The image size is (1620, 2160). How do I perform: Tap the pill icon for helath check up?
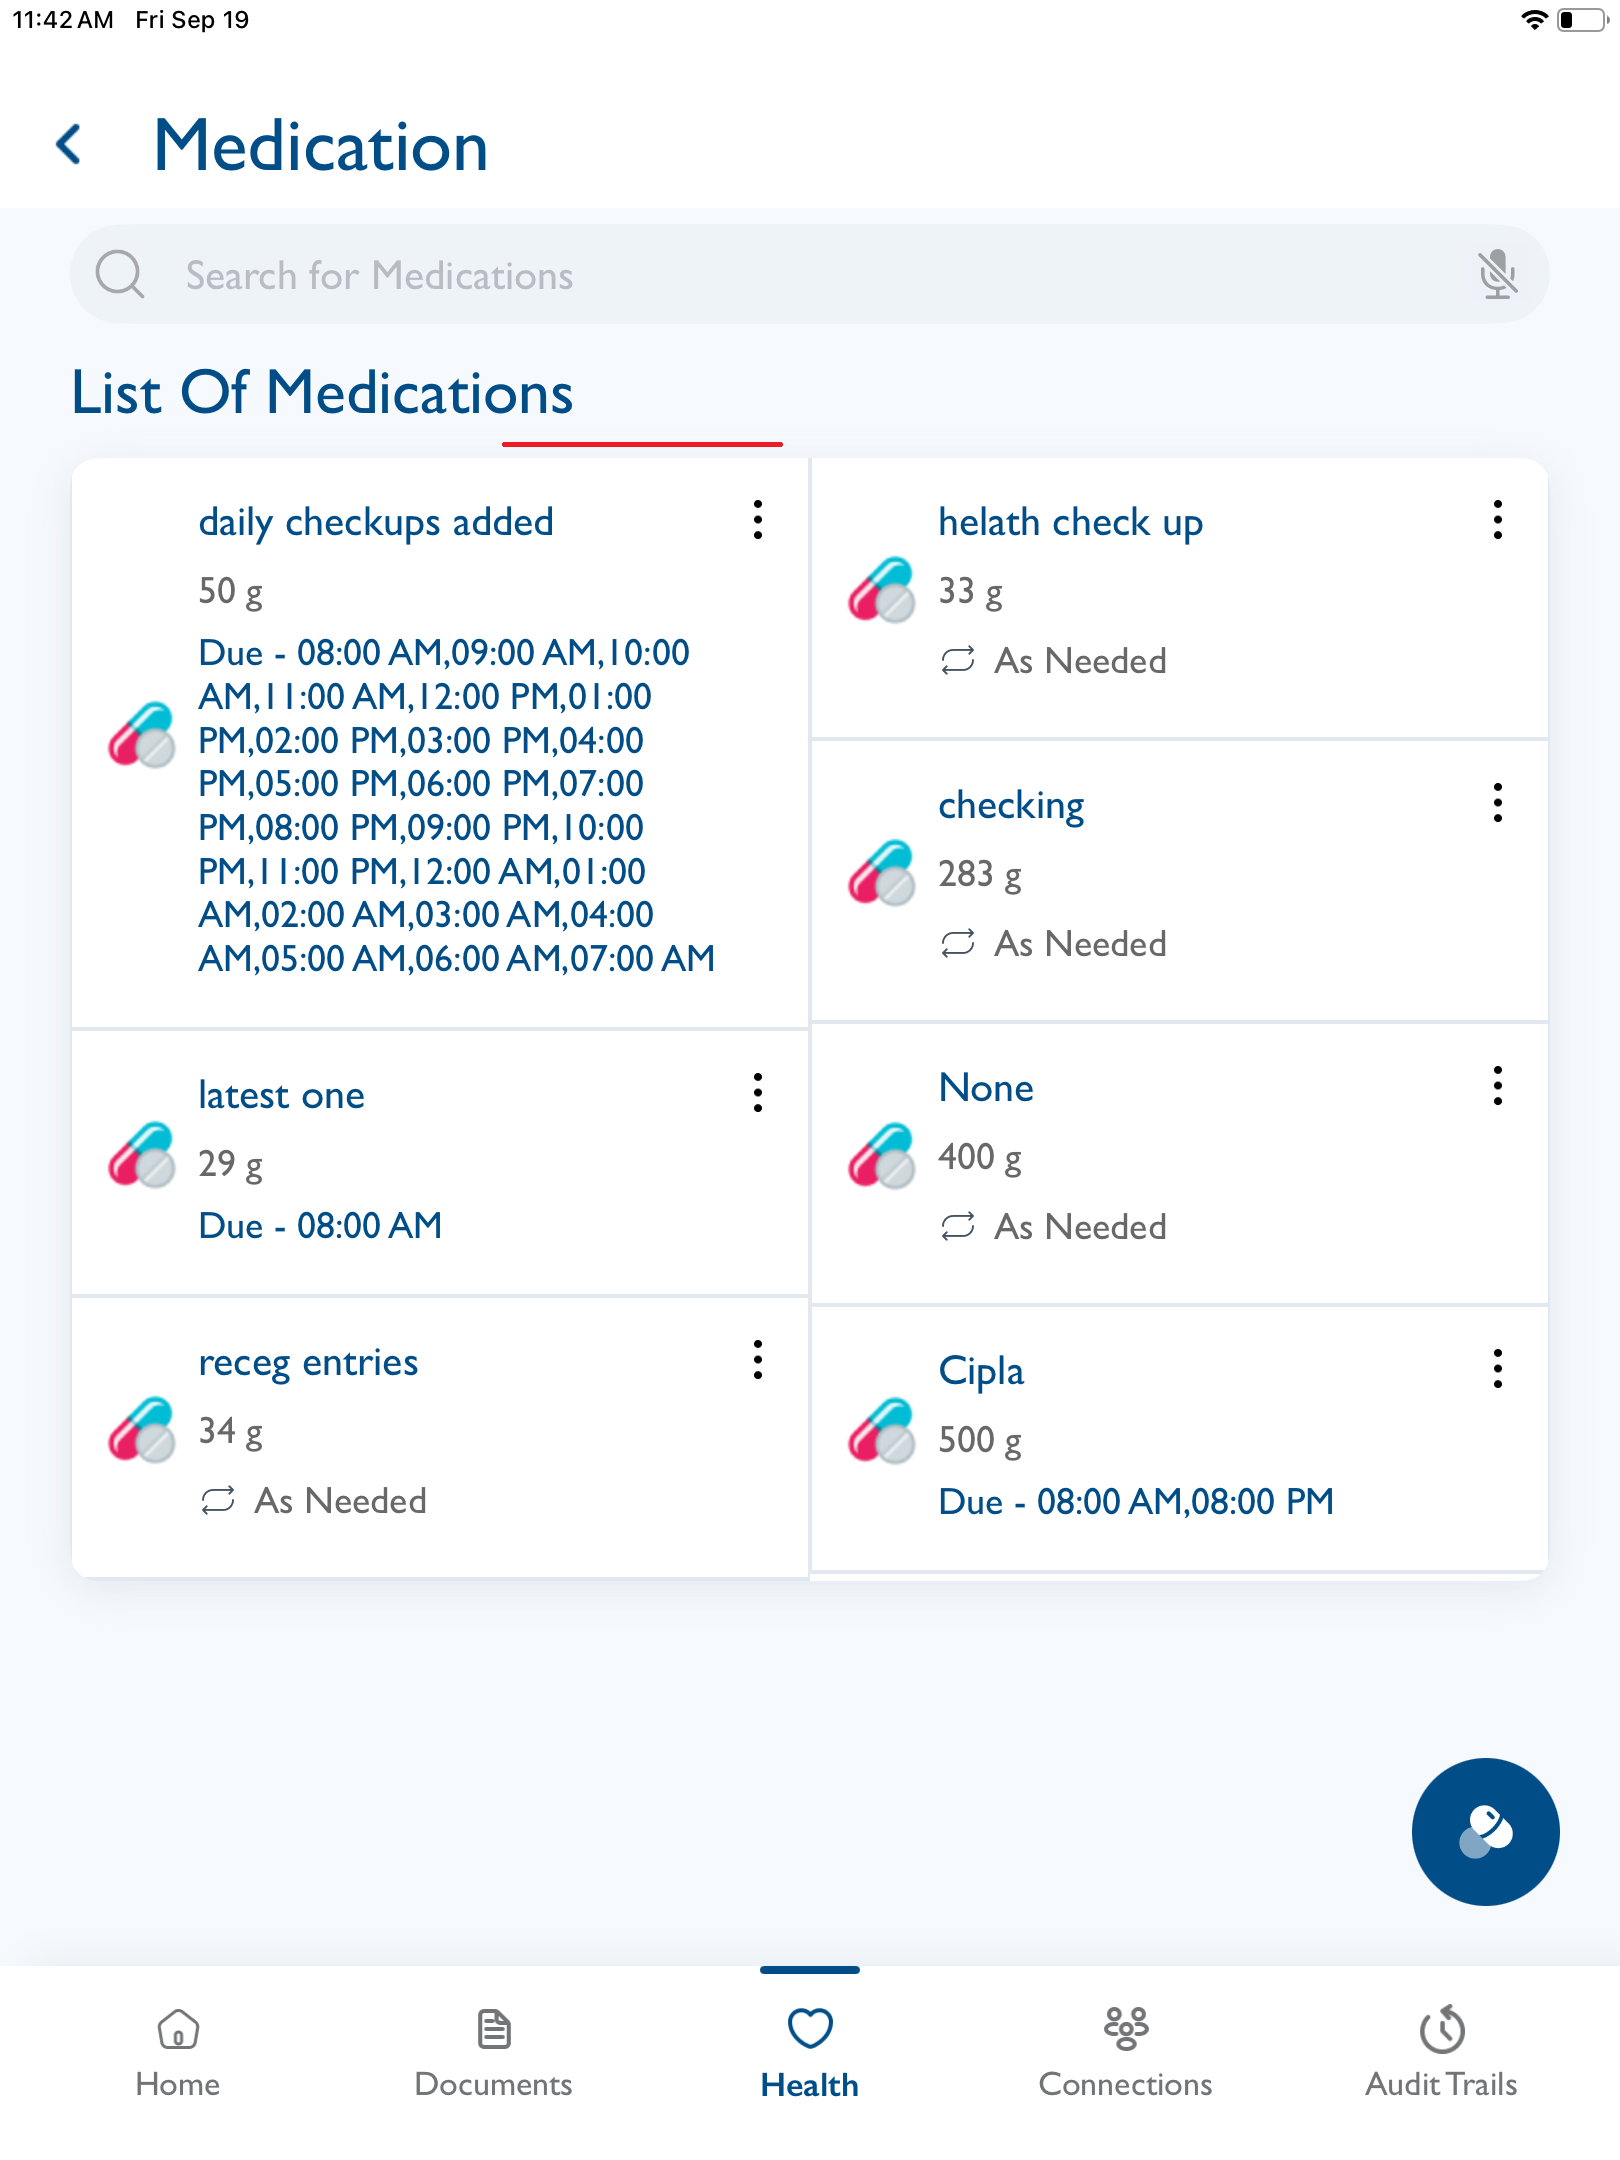click(x=881, y=589)
